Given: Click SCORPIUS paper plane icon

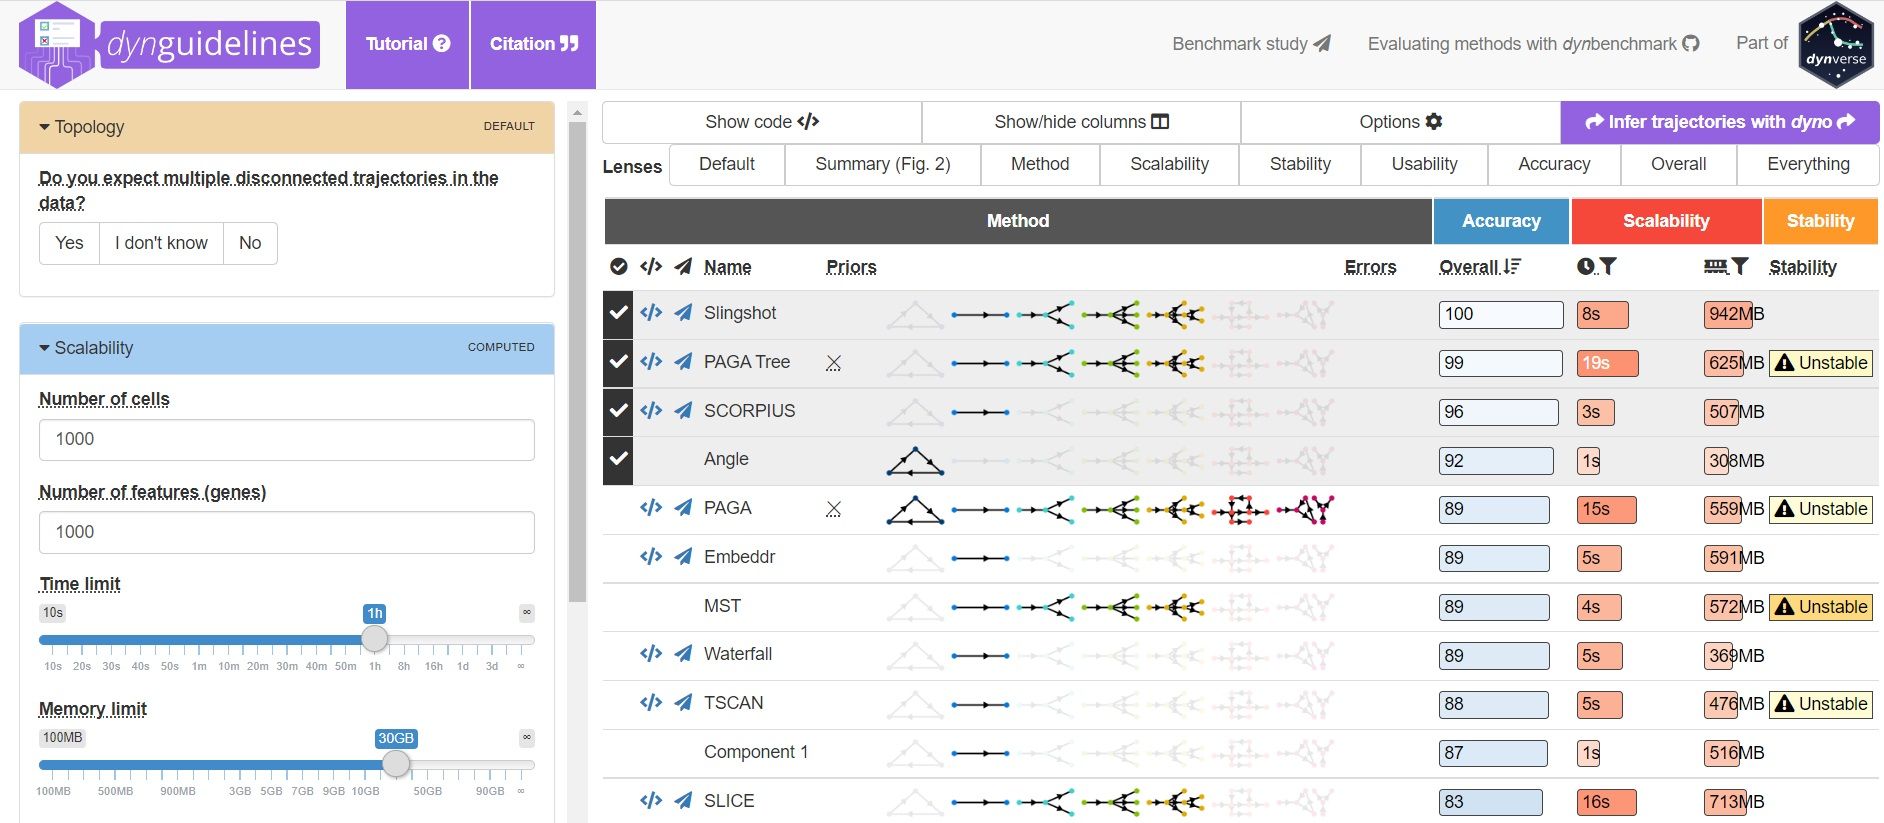Looking at the screenshot, I should pyautogui.click(x=683, y=410).
